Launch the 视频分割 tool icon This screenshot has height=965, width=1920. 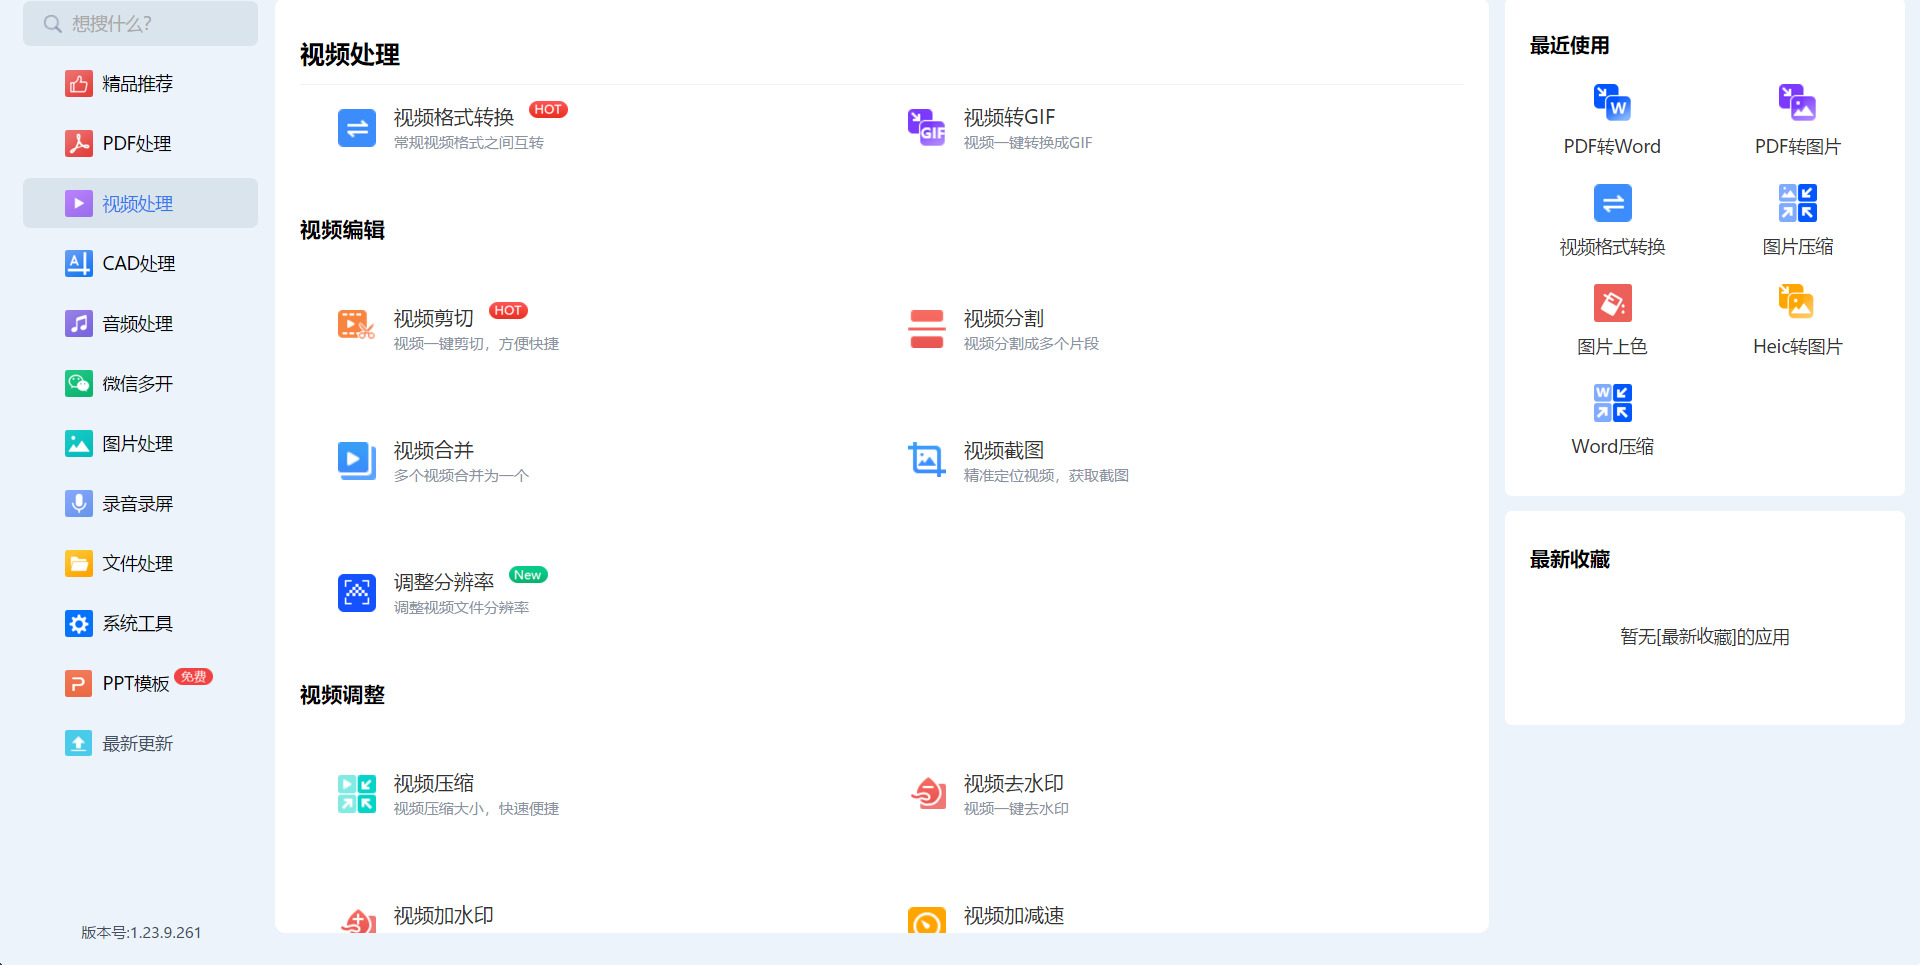click(927, 329)
